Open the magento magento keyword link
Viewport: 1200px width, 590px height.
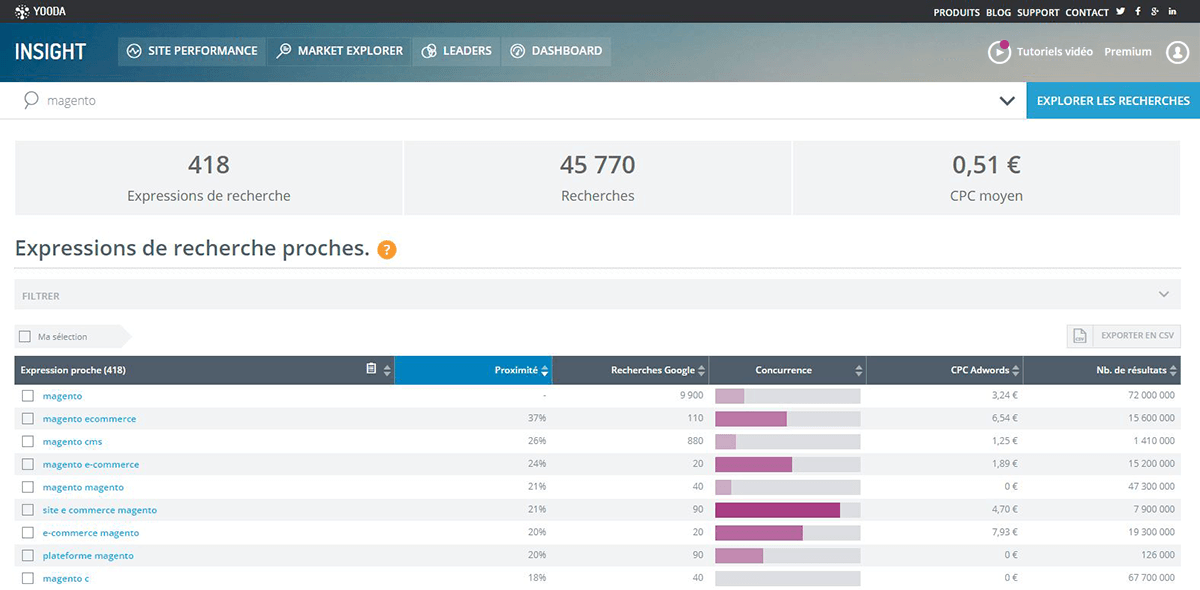[x=83, y=487]
